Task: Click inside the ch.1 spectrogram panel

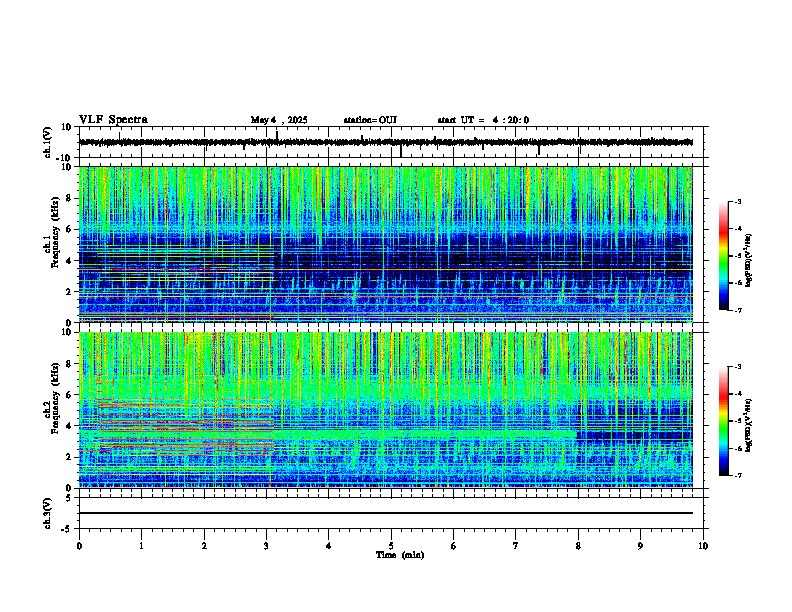Action: pos(385,244)
